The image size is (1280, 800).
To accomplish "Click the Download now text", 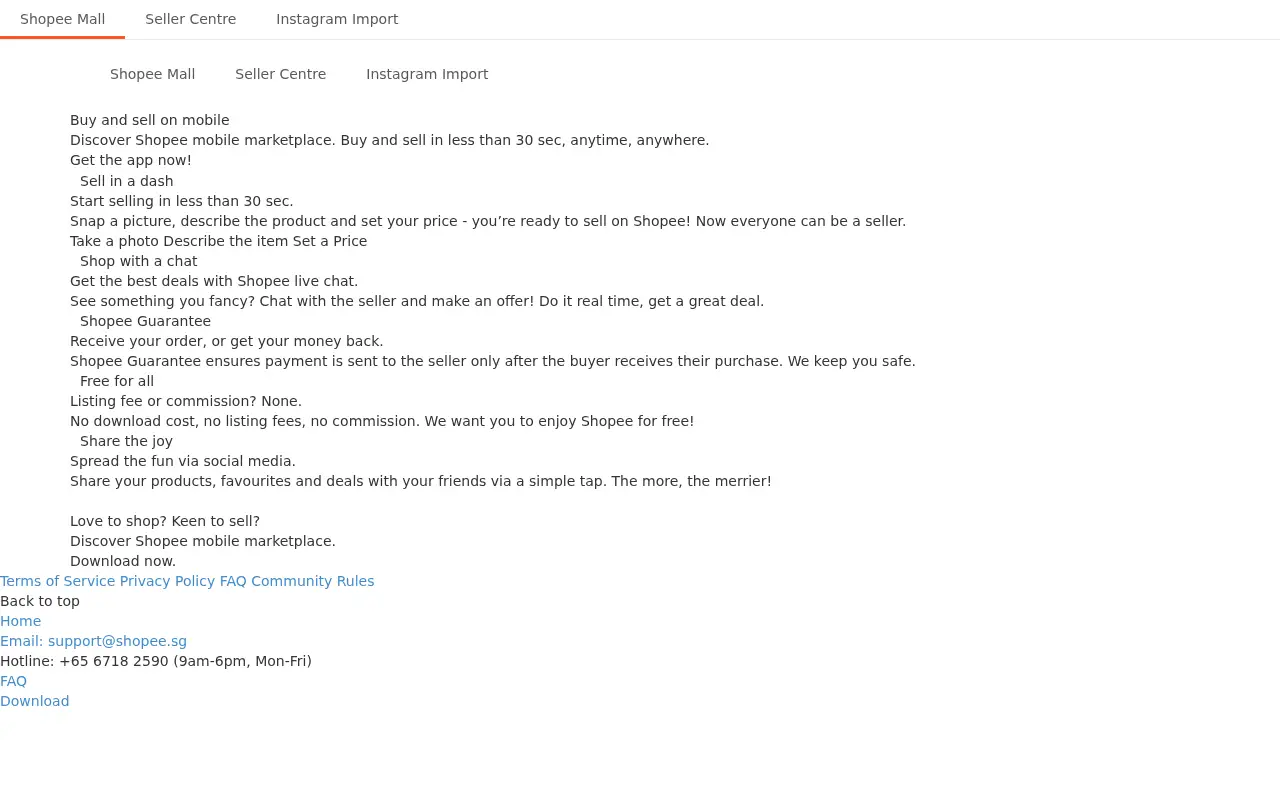I will [x=123, y=561].
